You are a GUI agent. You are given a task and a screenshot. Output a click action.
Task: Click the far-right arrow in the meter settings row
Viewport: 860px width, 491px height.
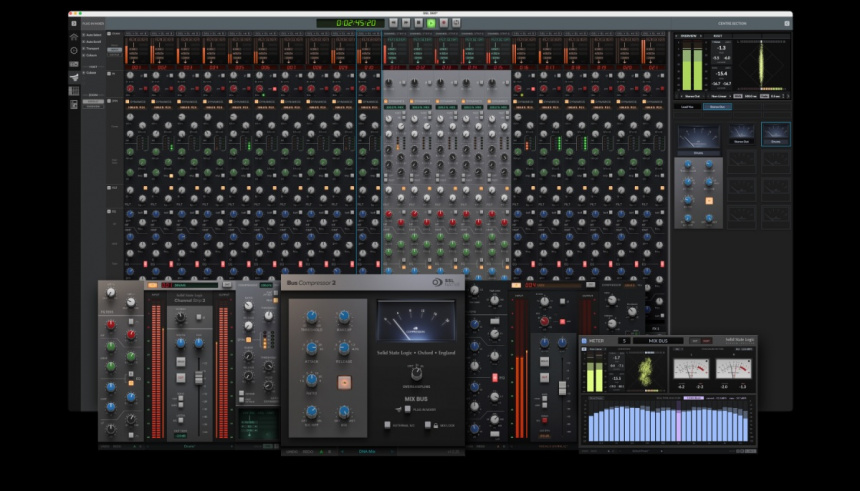click(x=788, y=96)
